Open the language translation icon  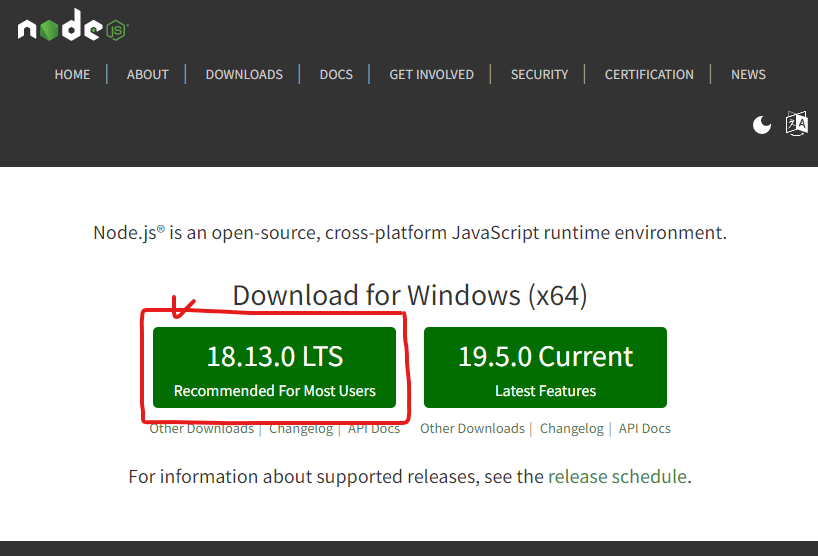[x=796, y=124]
